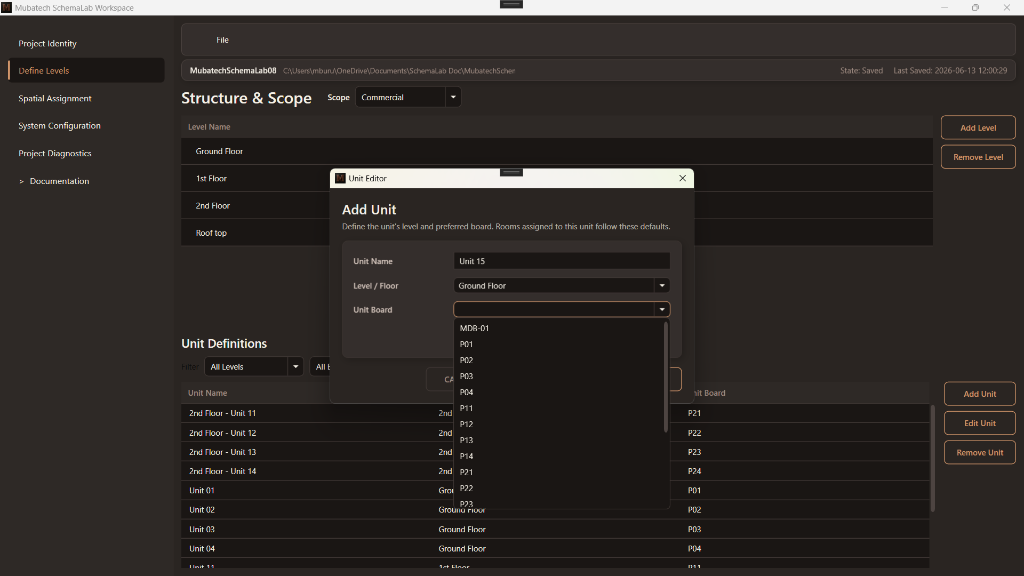Select the Unit 02 row
This screenshot has width=1024, height=576.
[x=555, y=510]
